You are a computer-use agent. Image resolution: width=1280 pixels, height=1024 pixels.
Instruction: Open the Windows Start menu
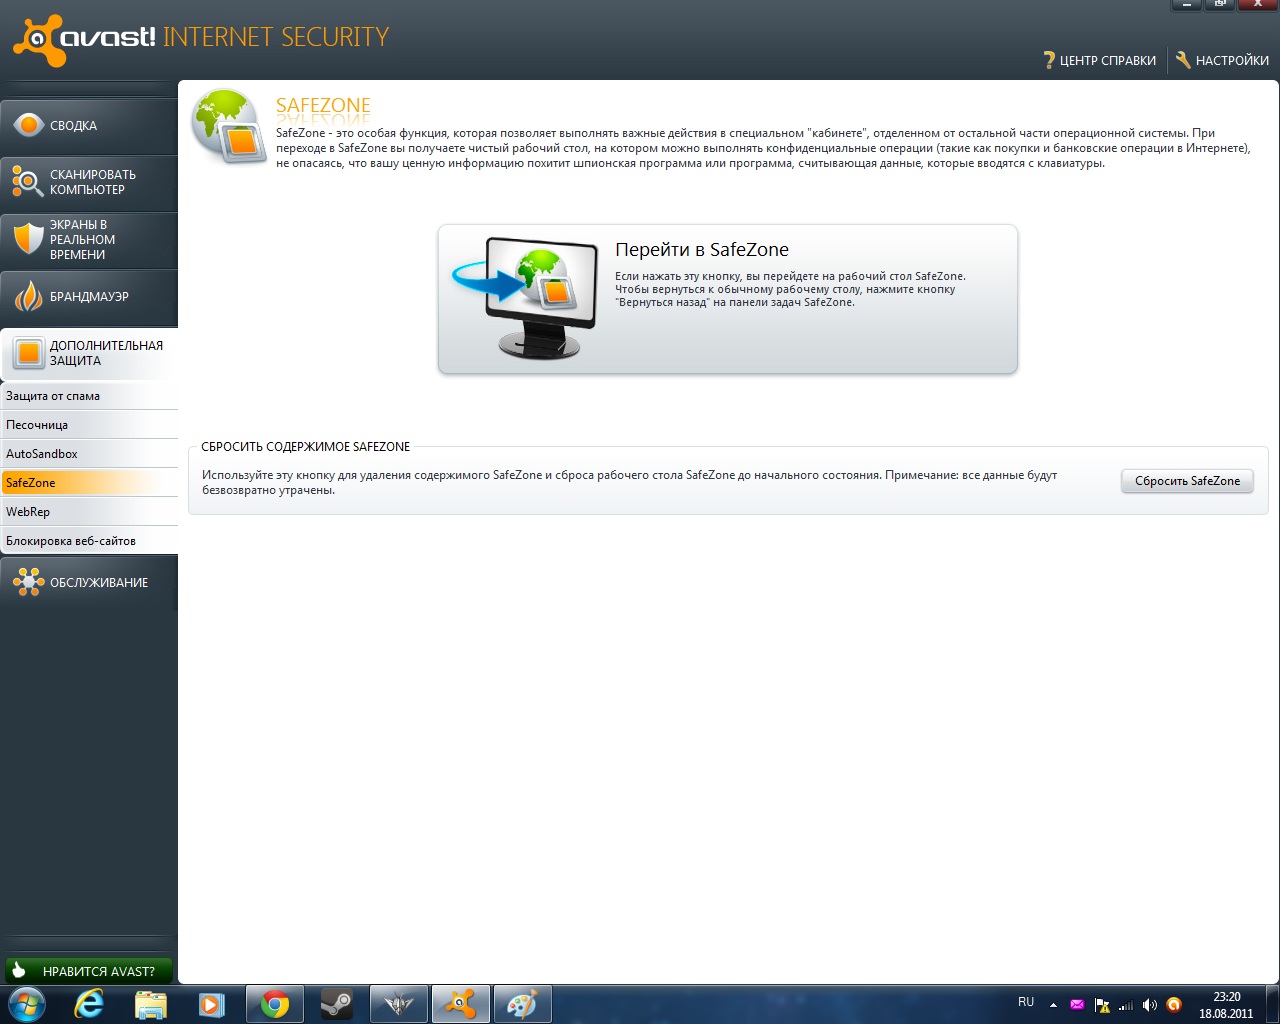click(x=27, y=1004)
